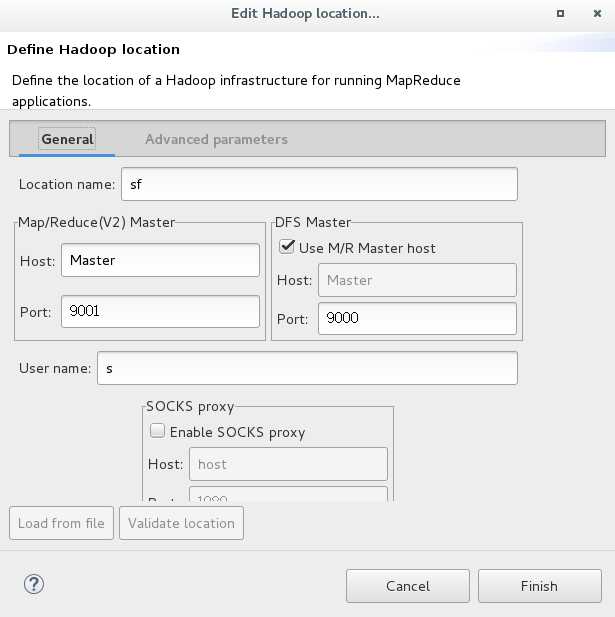Viewport: 615px width, 617px height.
Task: Focus the Map/Reduce Master Host field
Action: tap(161, 260)
